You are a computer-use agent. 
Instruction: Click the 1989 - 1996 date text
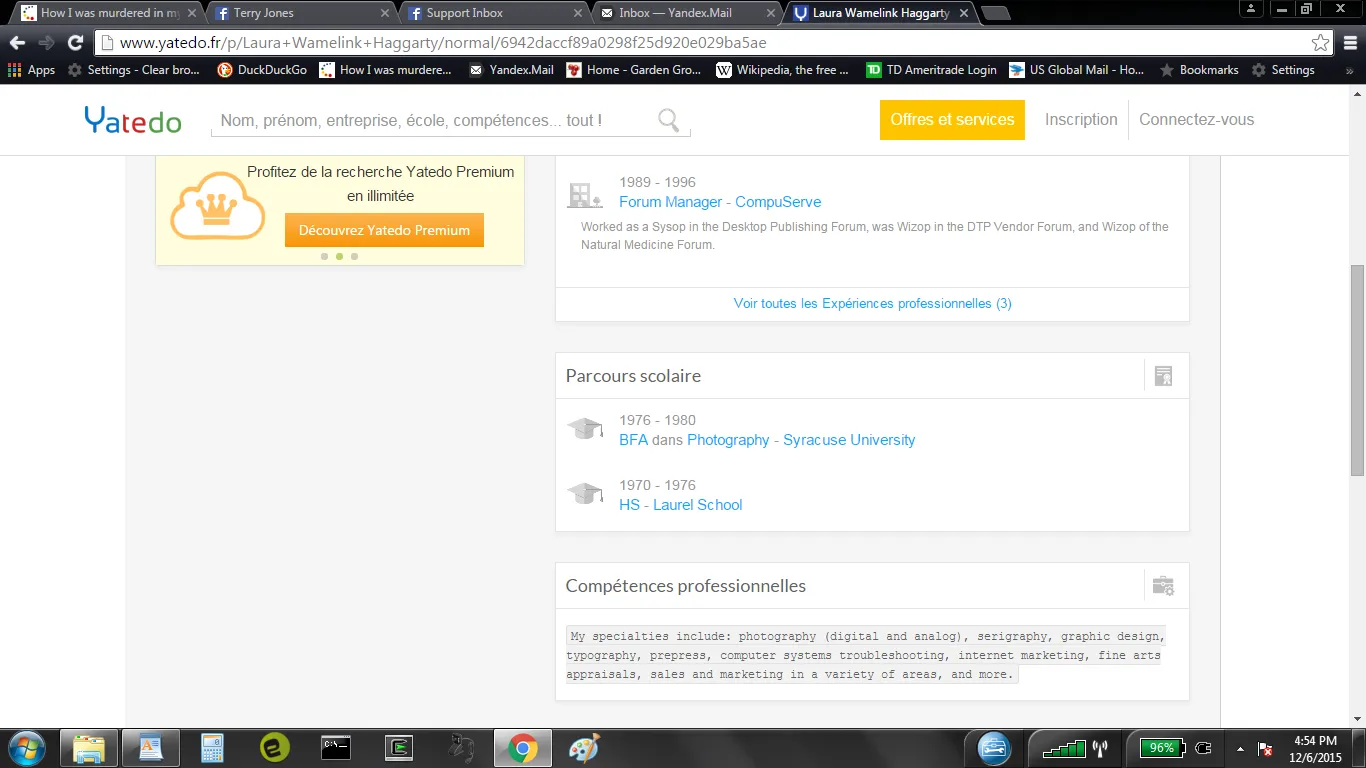tap(657, 182)
